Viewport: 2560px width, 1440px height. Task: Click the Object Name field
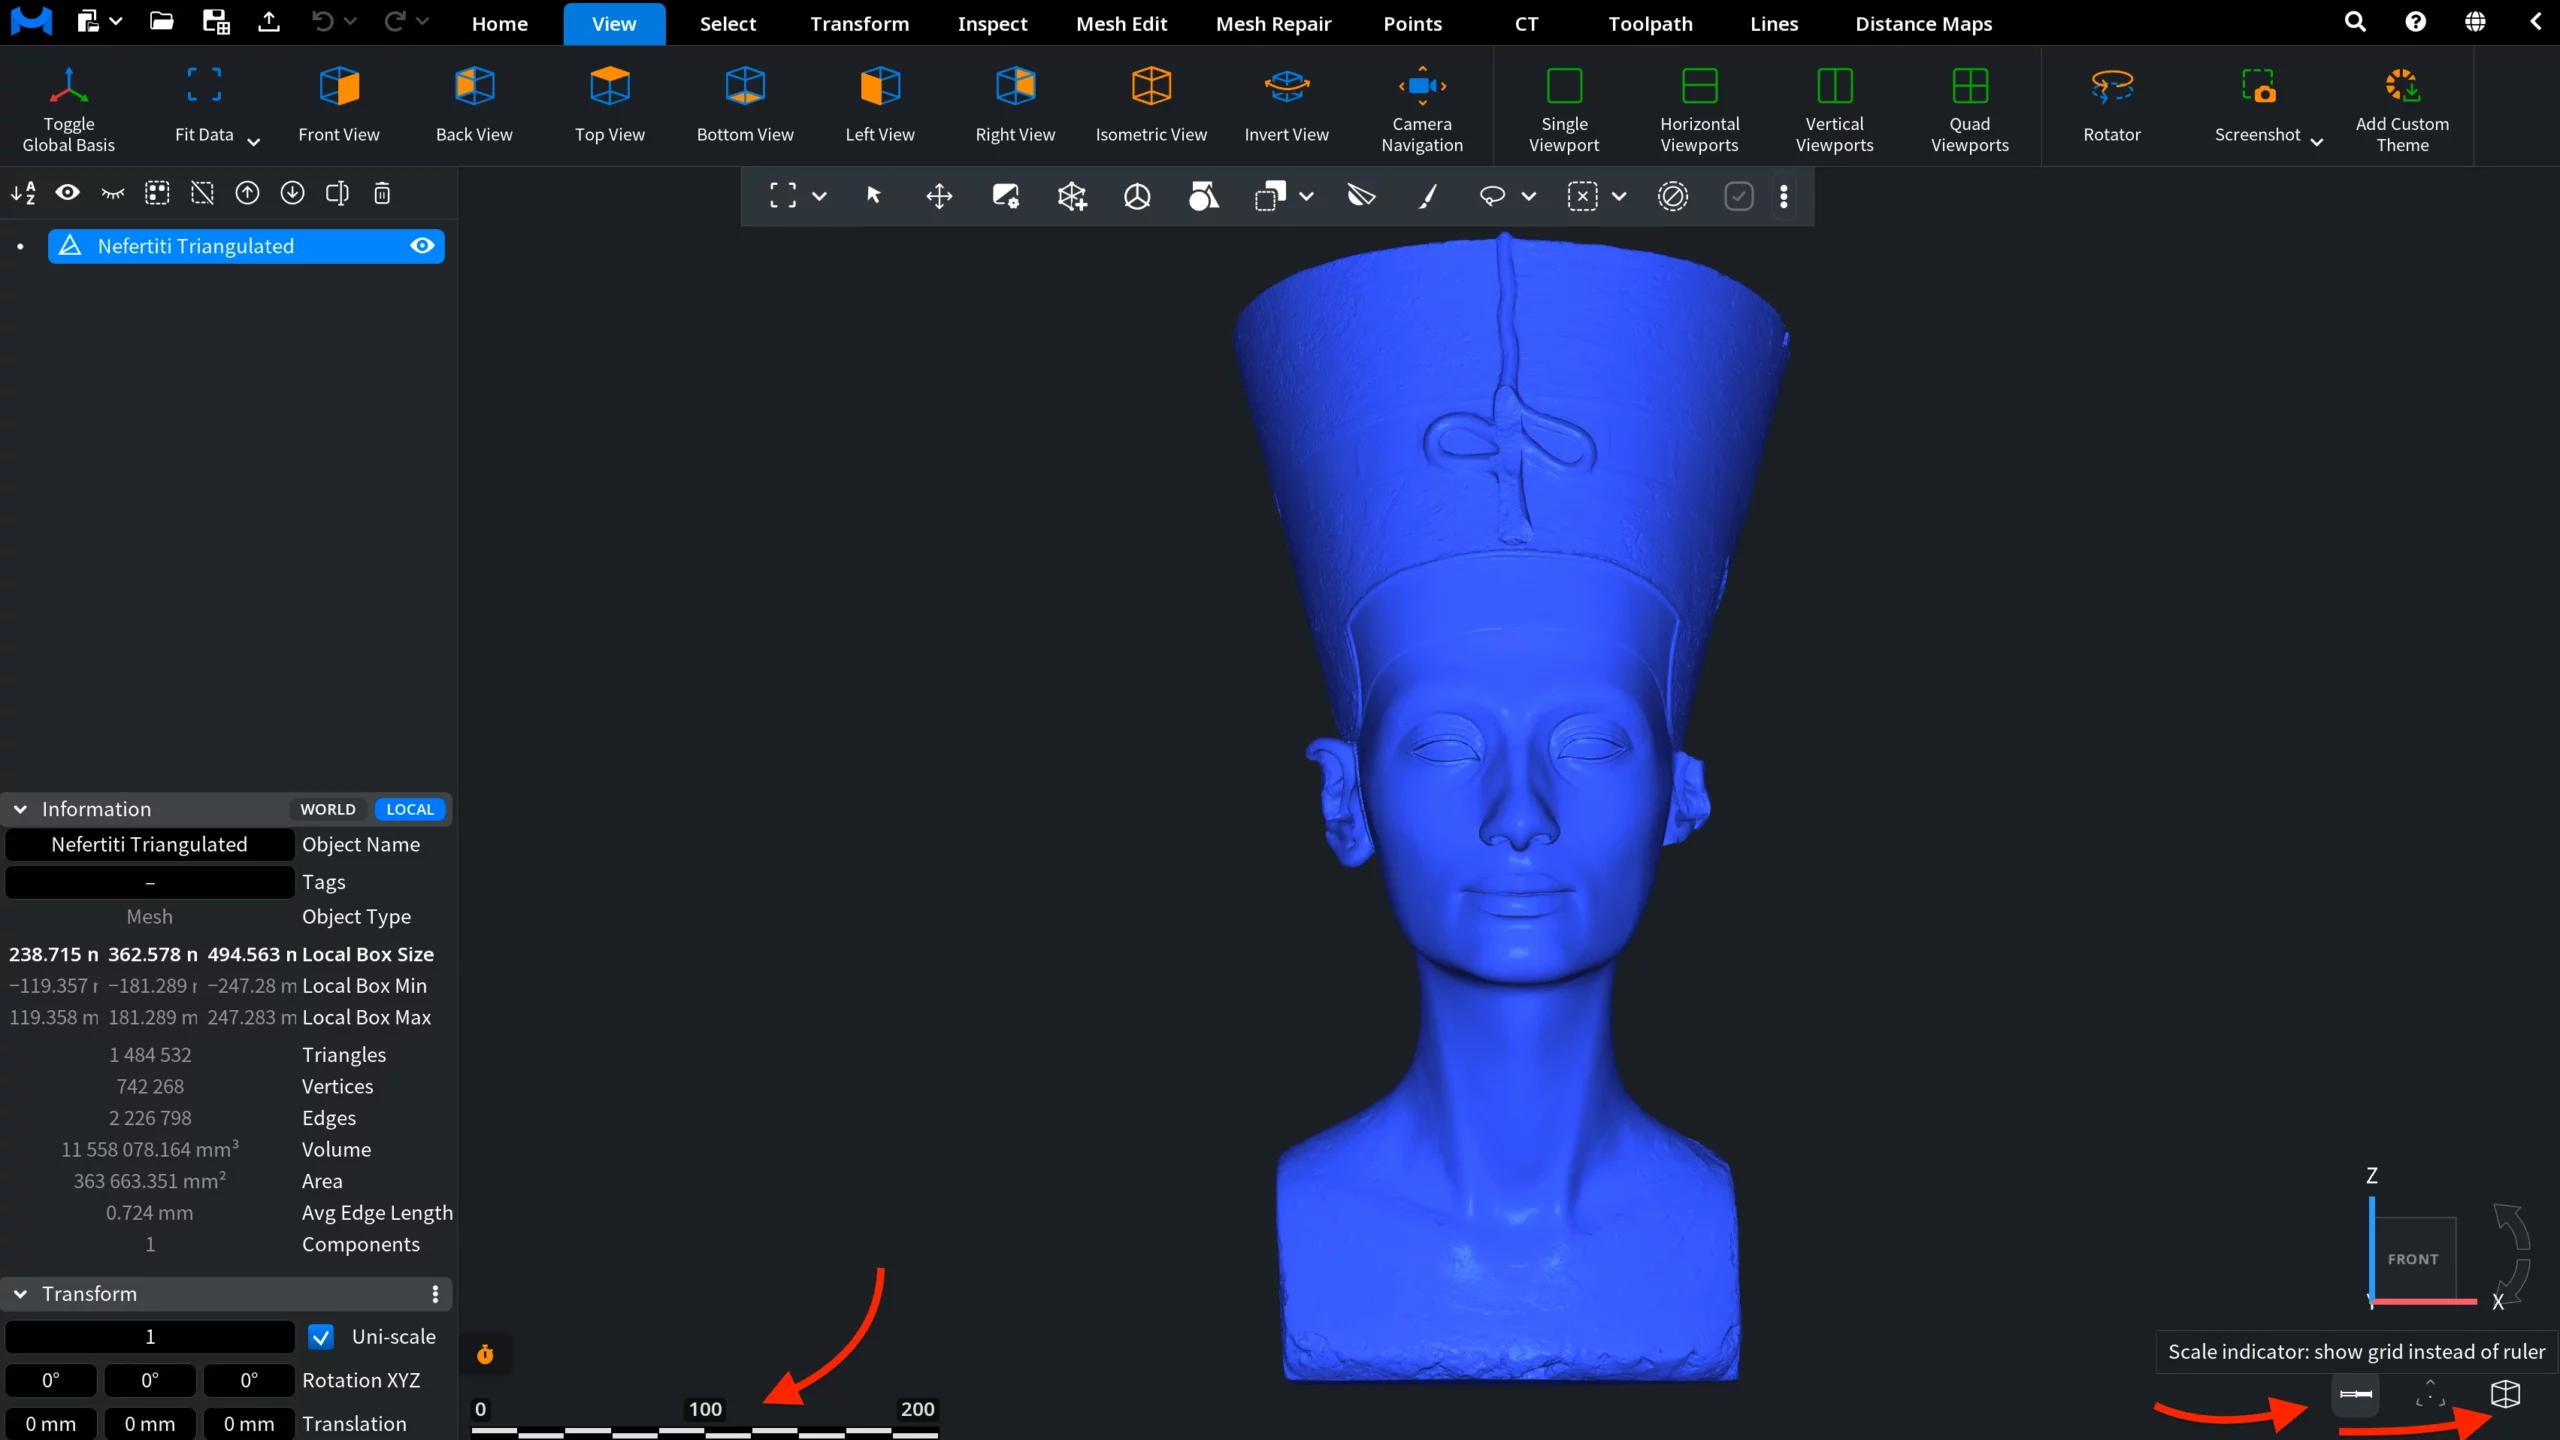click(x=150, y=845)
